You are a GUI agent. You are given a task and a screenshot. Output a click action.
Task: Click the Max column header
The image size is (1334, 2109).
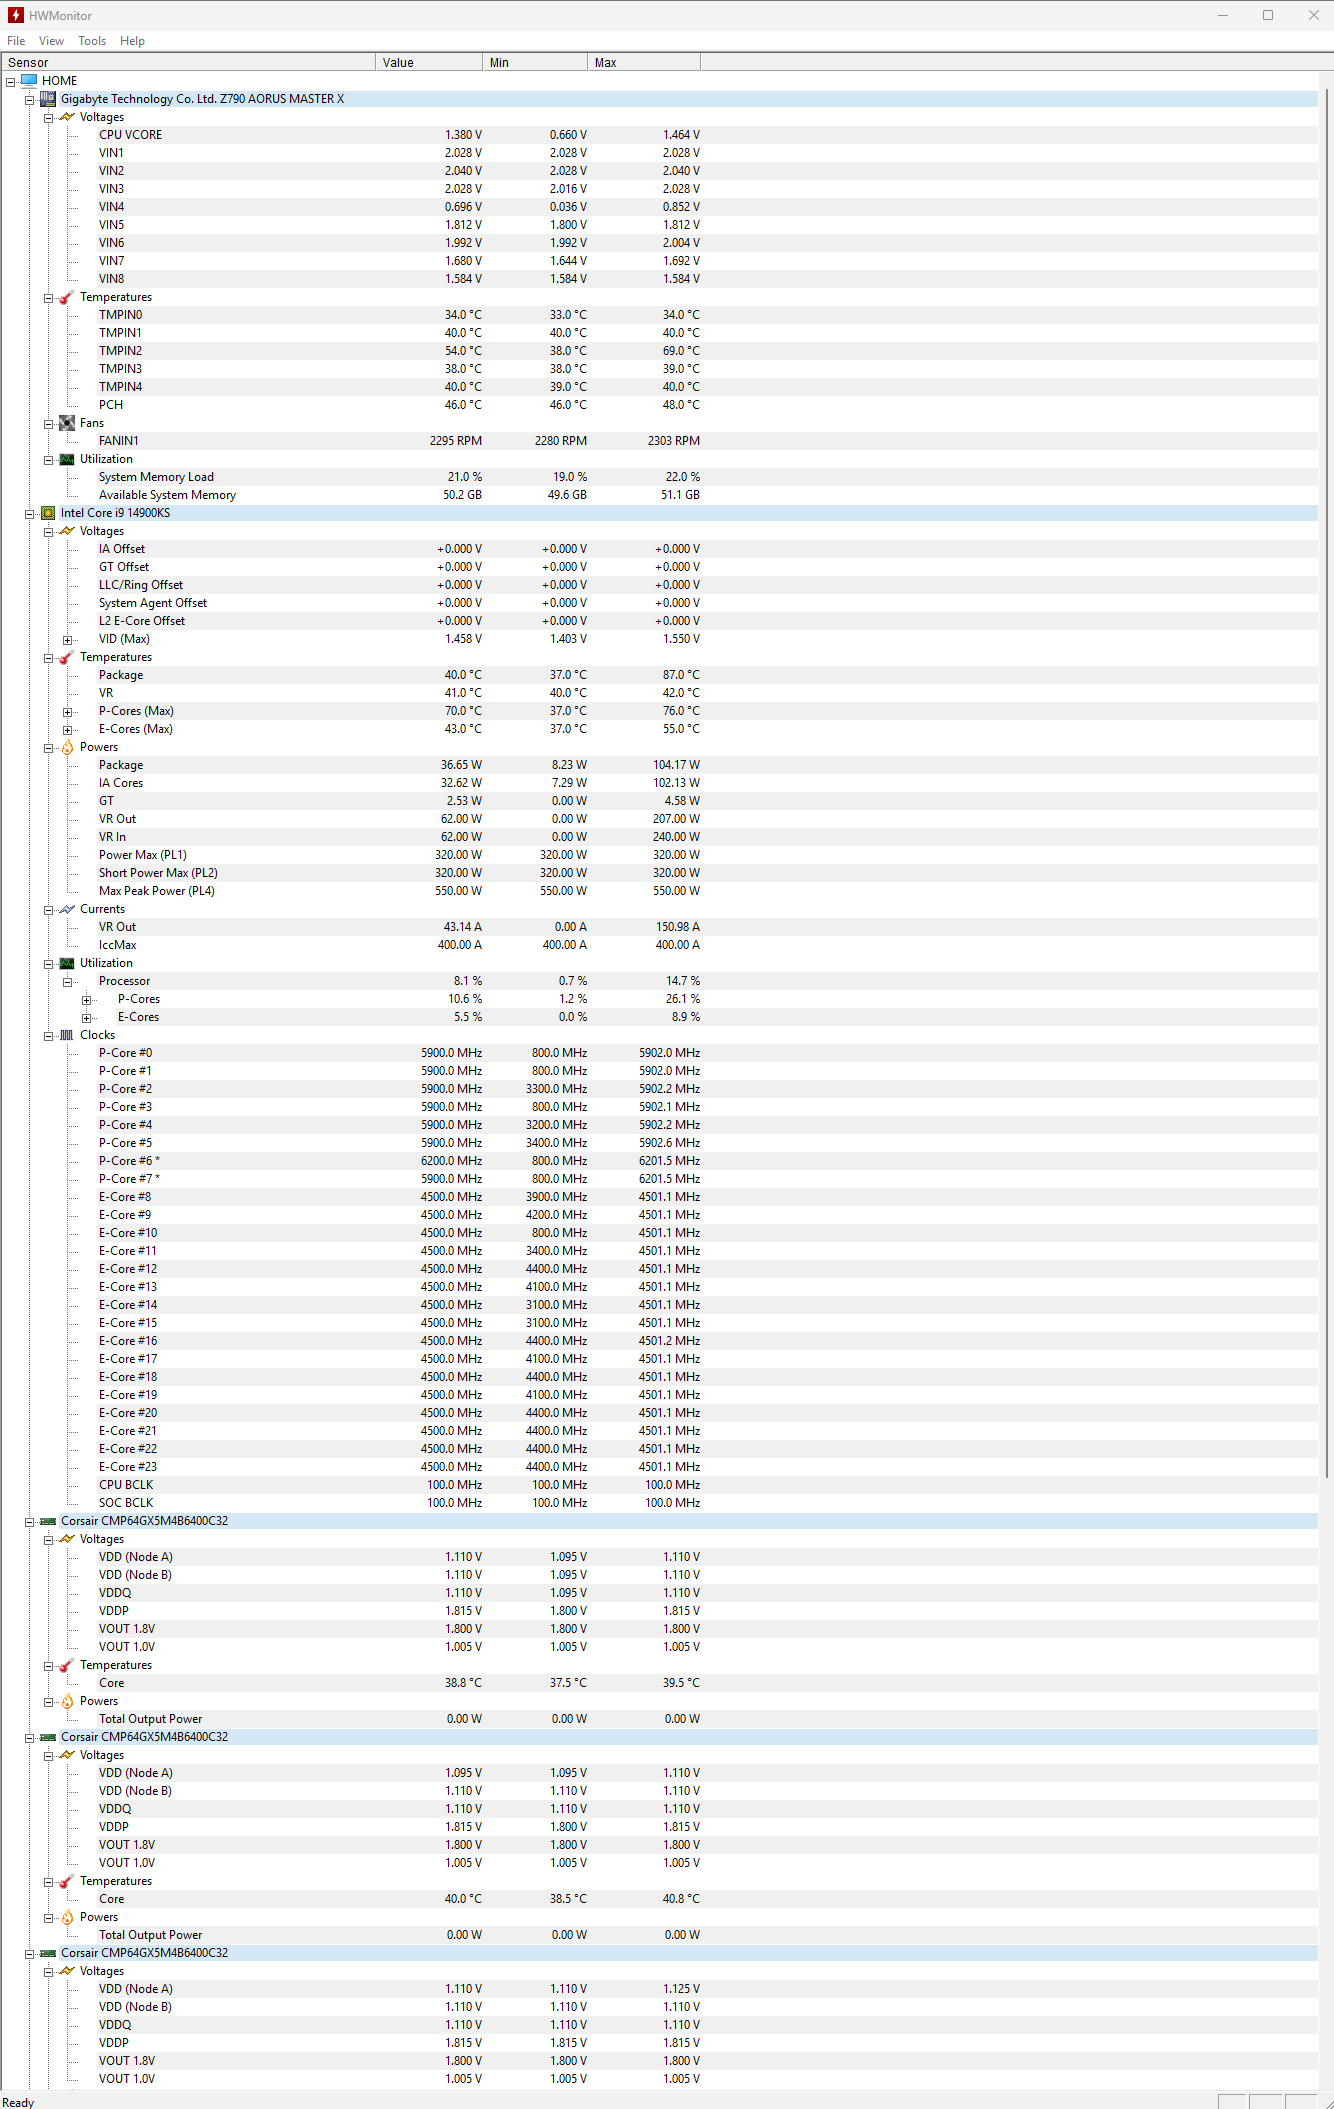point(642,62)
